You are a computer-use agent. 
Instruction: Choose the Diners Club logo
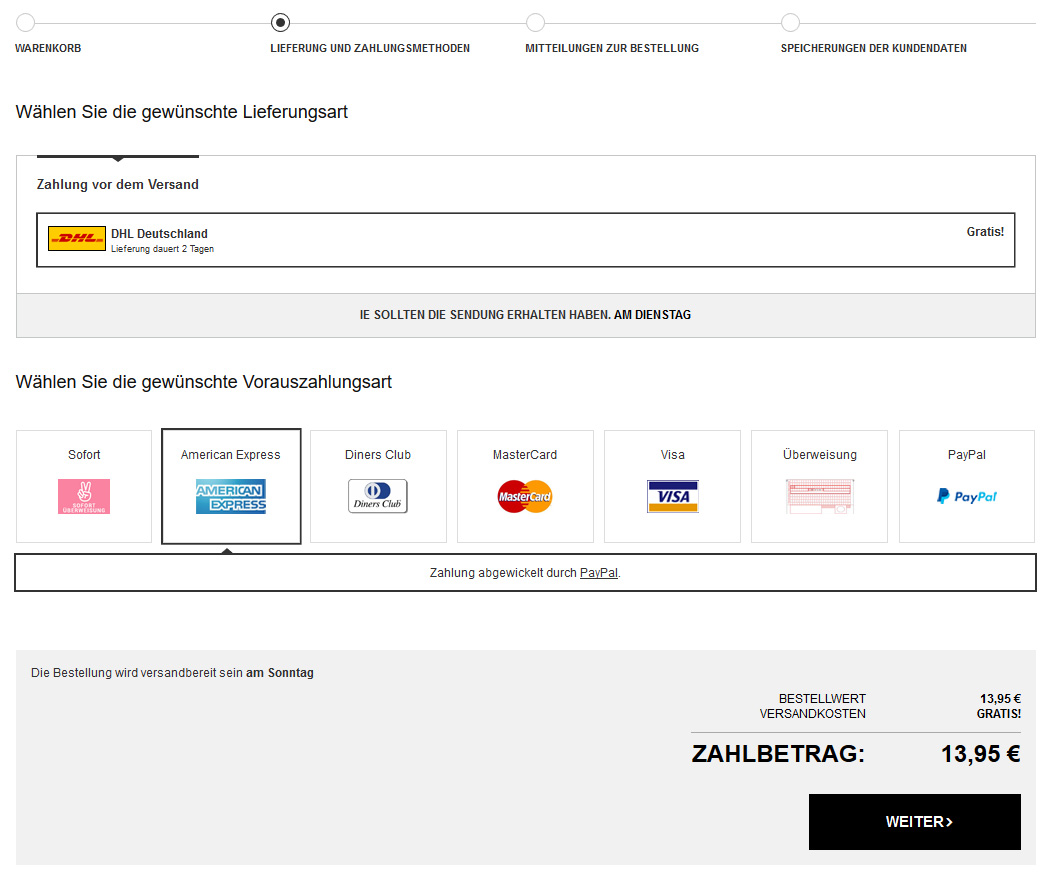click(x=378, y=496)
